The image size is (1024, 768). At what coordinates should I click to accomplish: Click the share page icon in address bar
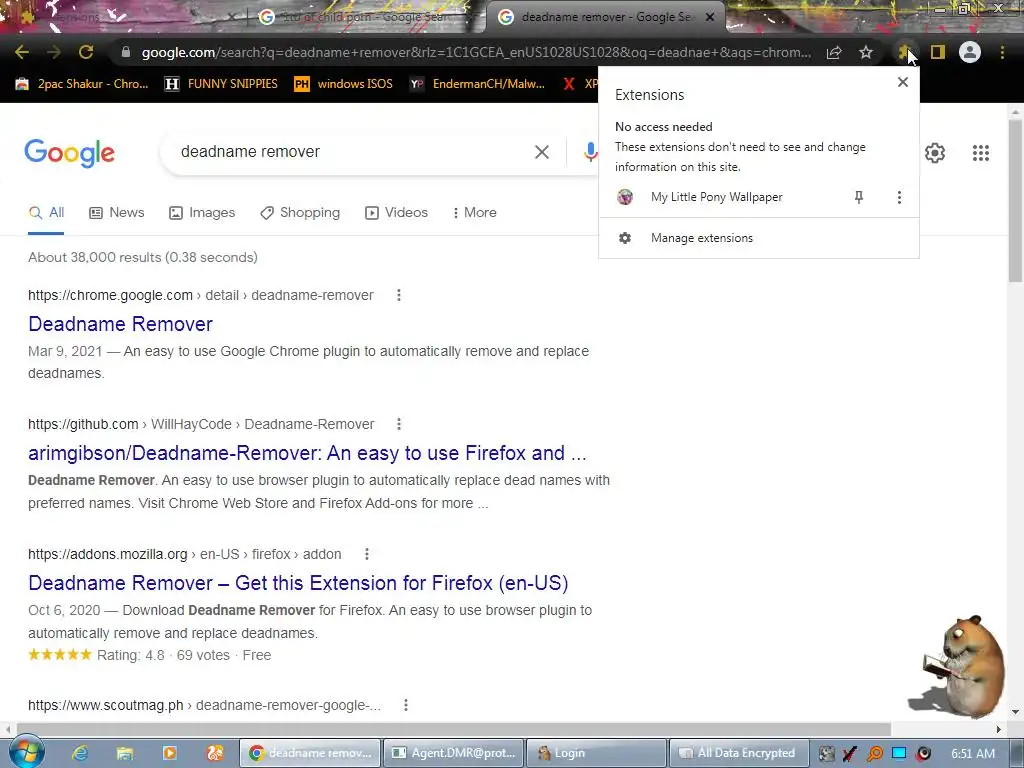[834, 52]
